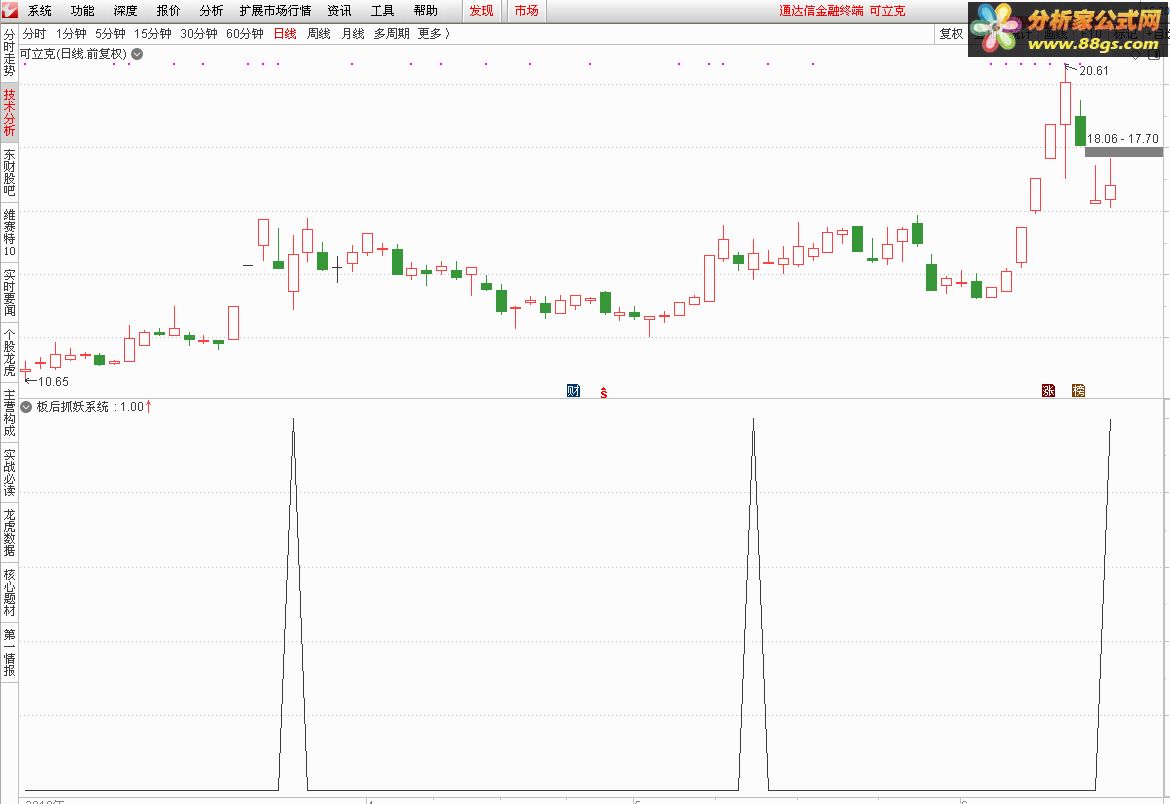The image size is (1170, 804).
Task: Open 第一情报 sidebar tab
Action: [9, 652]
